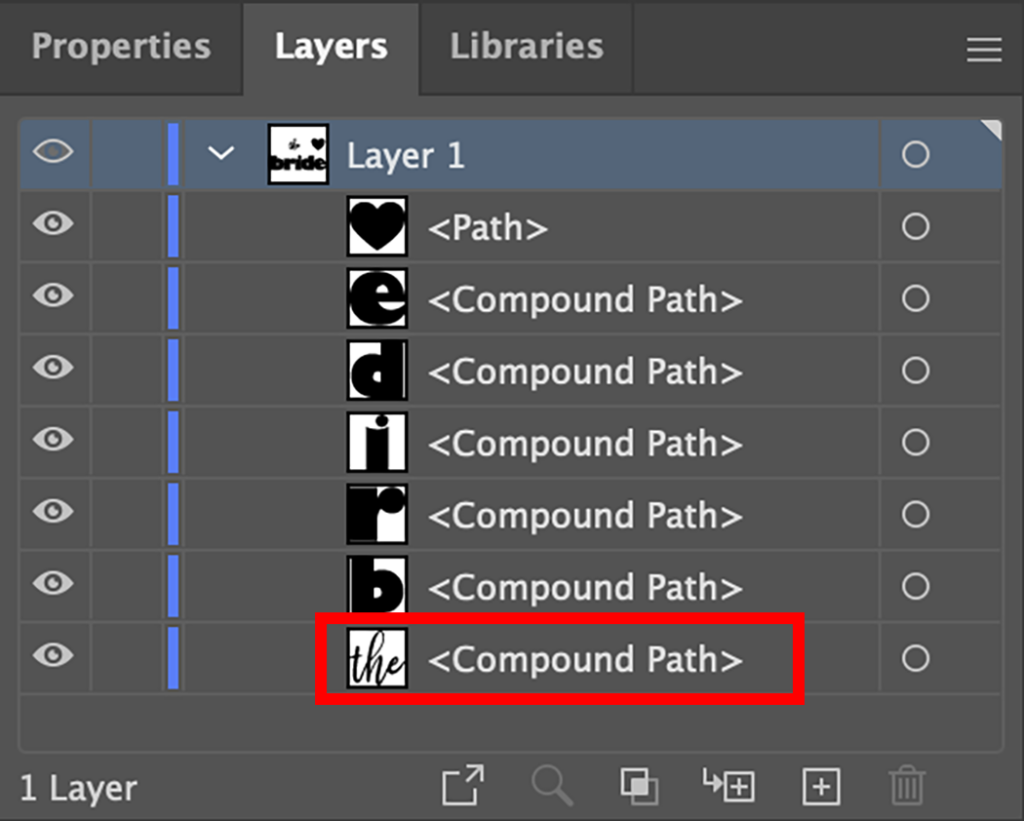This screenshot has width=1024, height=821.
Task: Open the Layers panel hamburger menu
Action: click(x=984, y=50)
